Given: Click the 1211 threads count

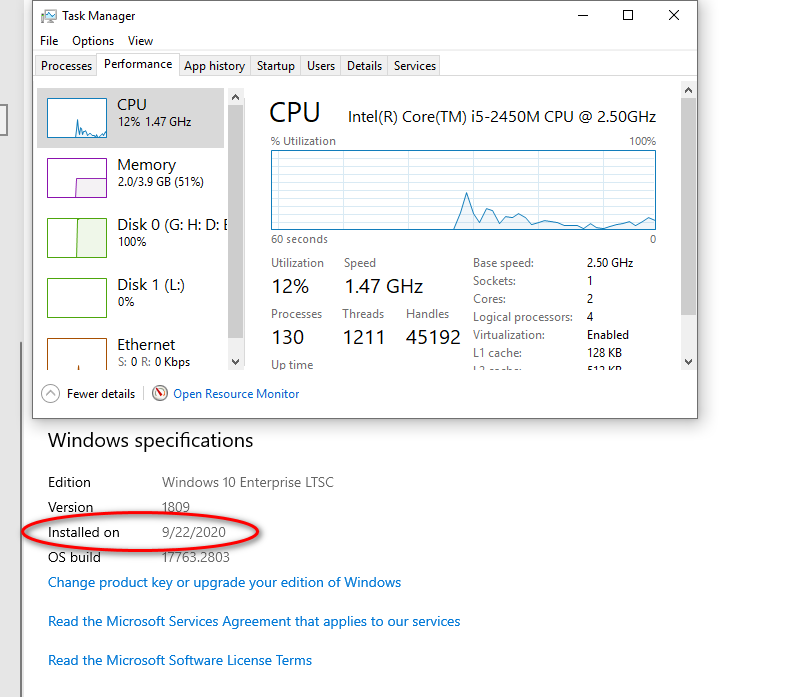Looking at the screenshot, I should click(363, 337).
